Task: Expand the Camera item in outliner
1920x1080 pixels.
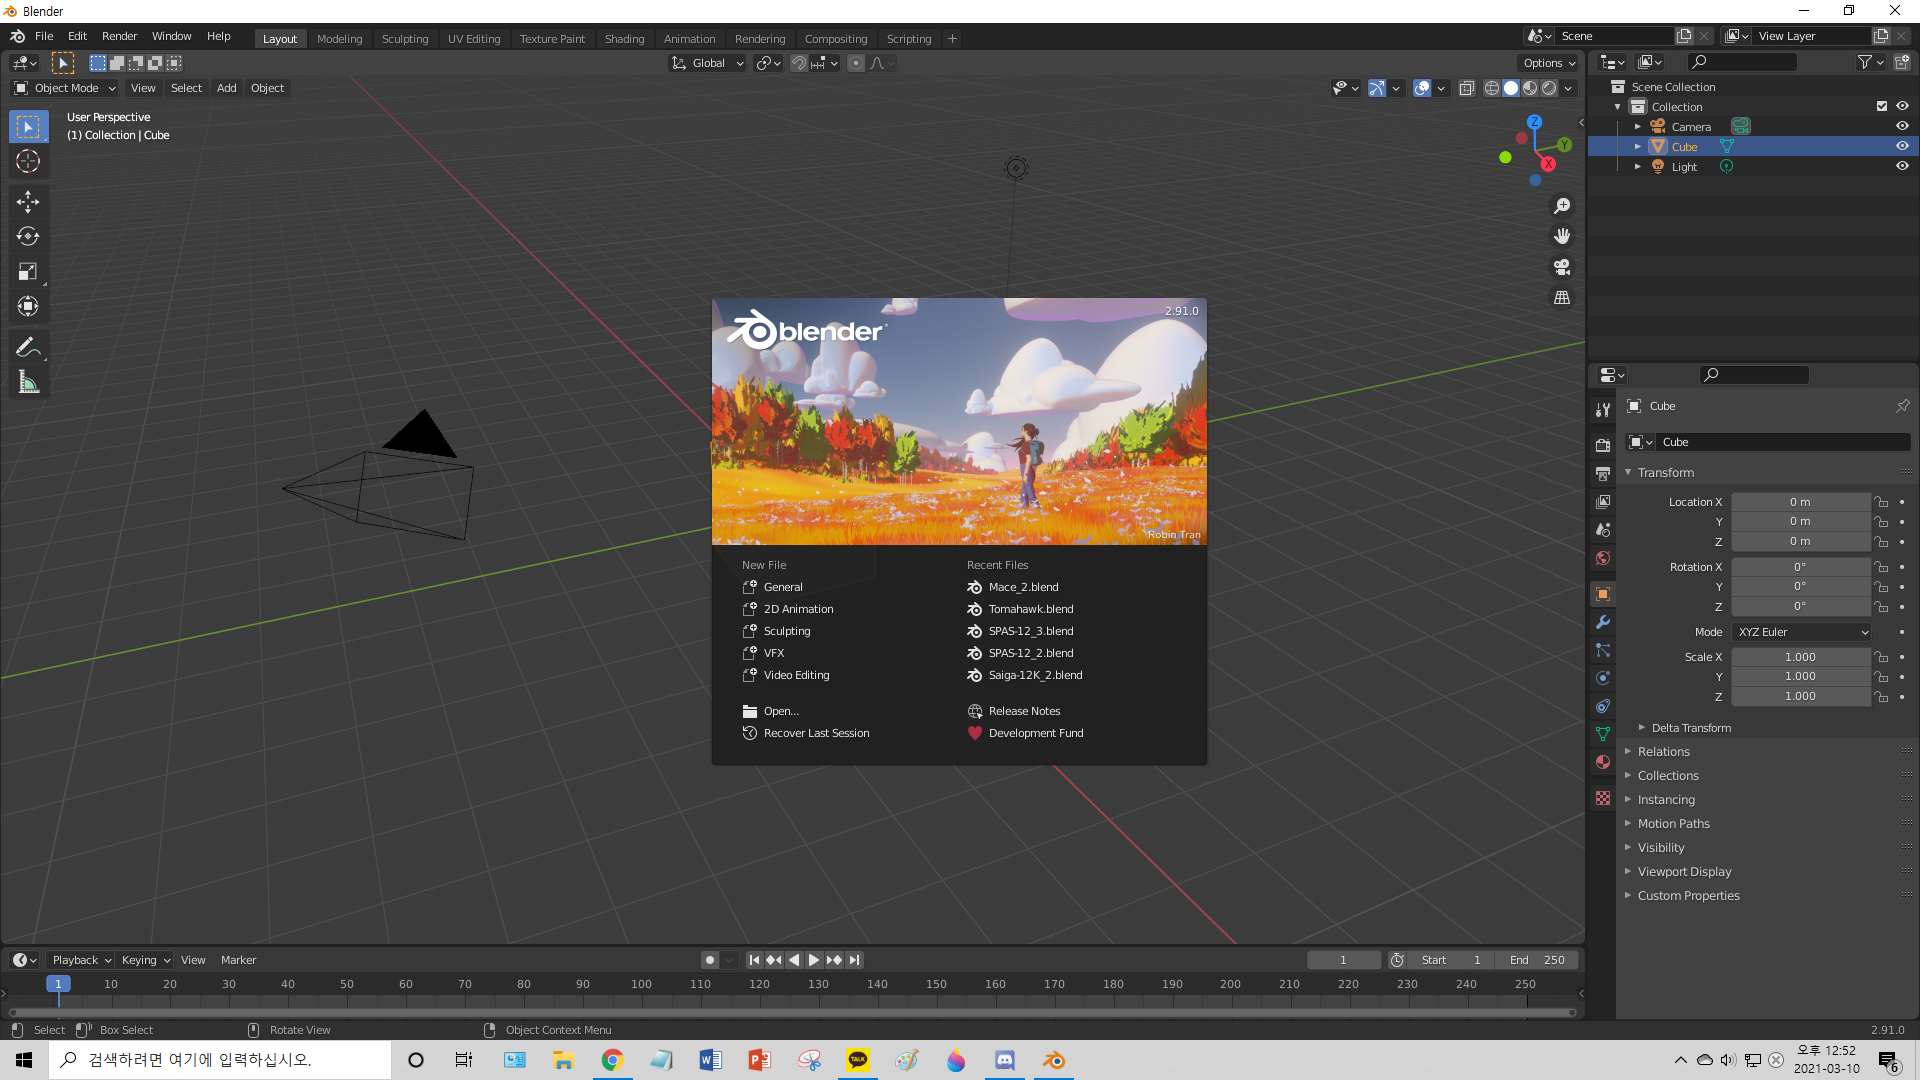Action: (x=1638, y=127)
